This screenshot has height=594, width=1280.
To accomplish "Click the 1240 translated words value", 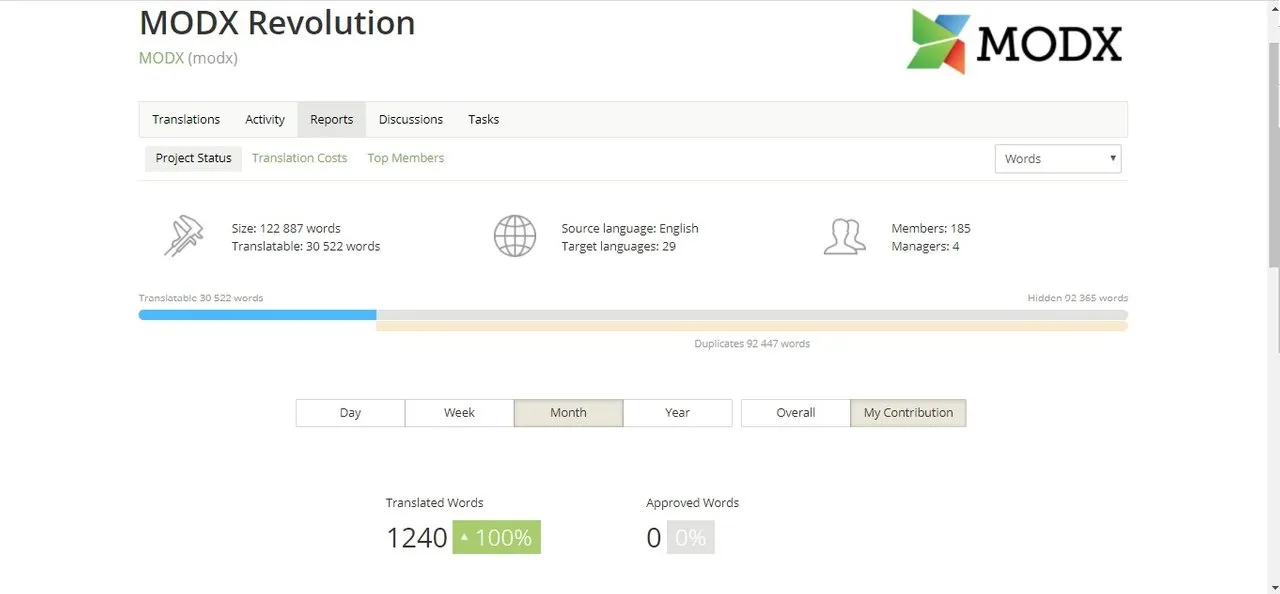I will click(417, 538).
